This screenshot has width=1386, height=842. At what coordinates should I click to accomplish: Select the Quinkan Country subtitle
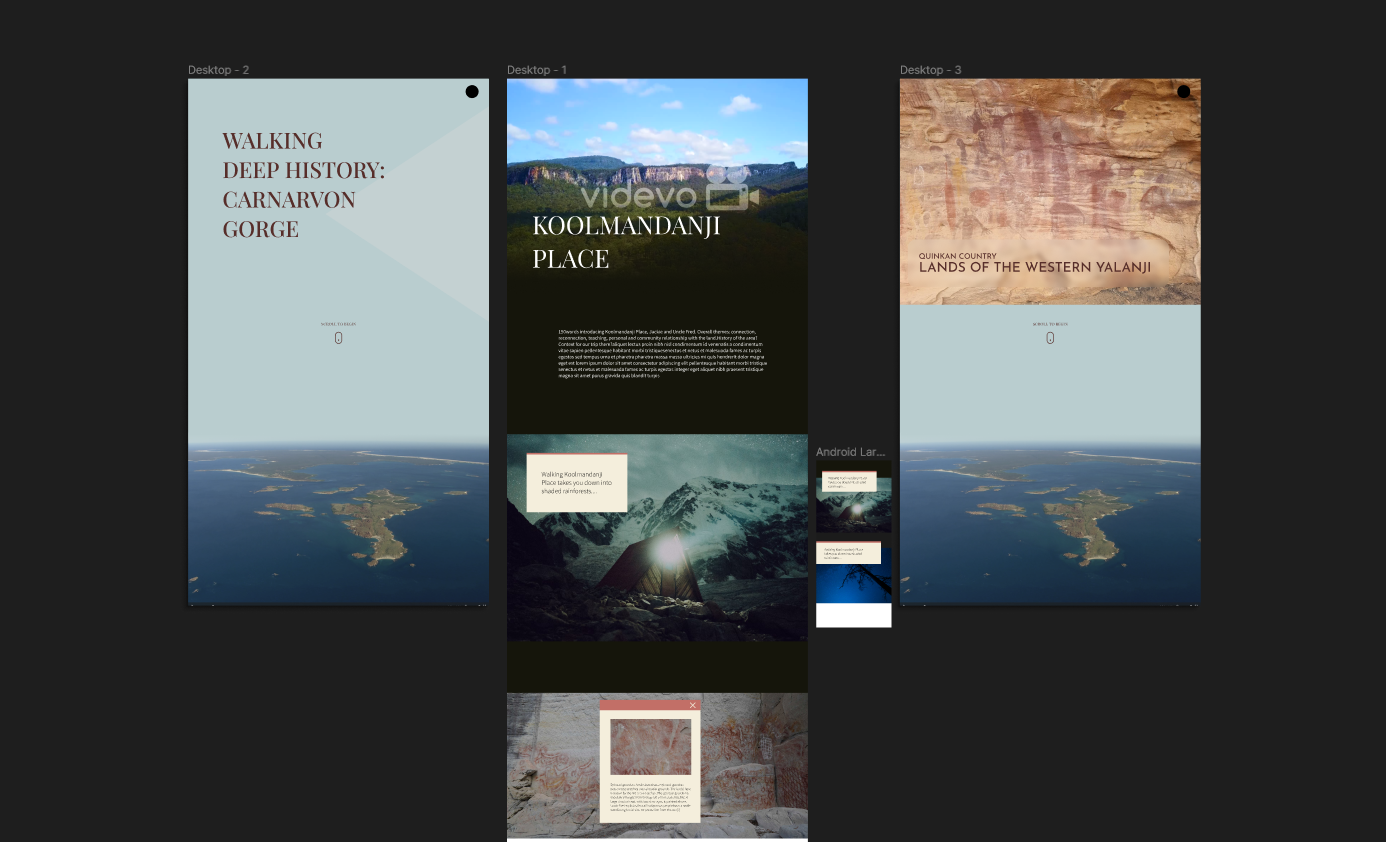958,256
